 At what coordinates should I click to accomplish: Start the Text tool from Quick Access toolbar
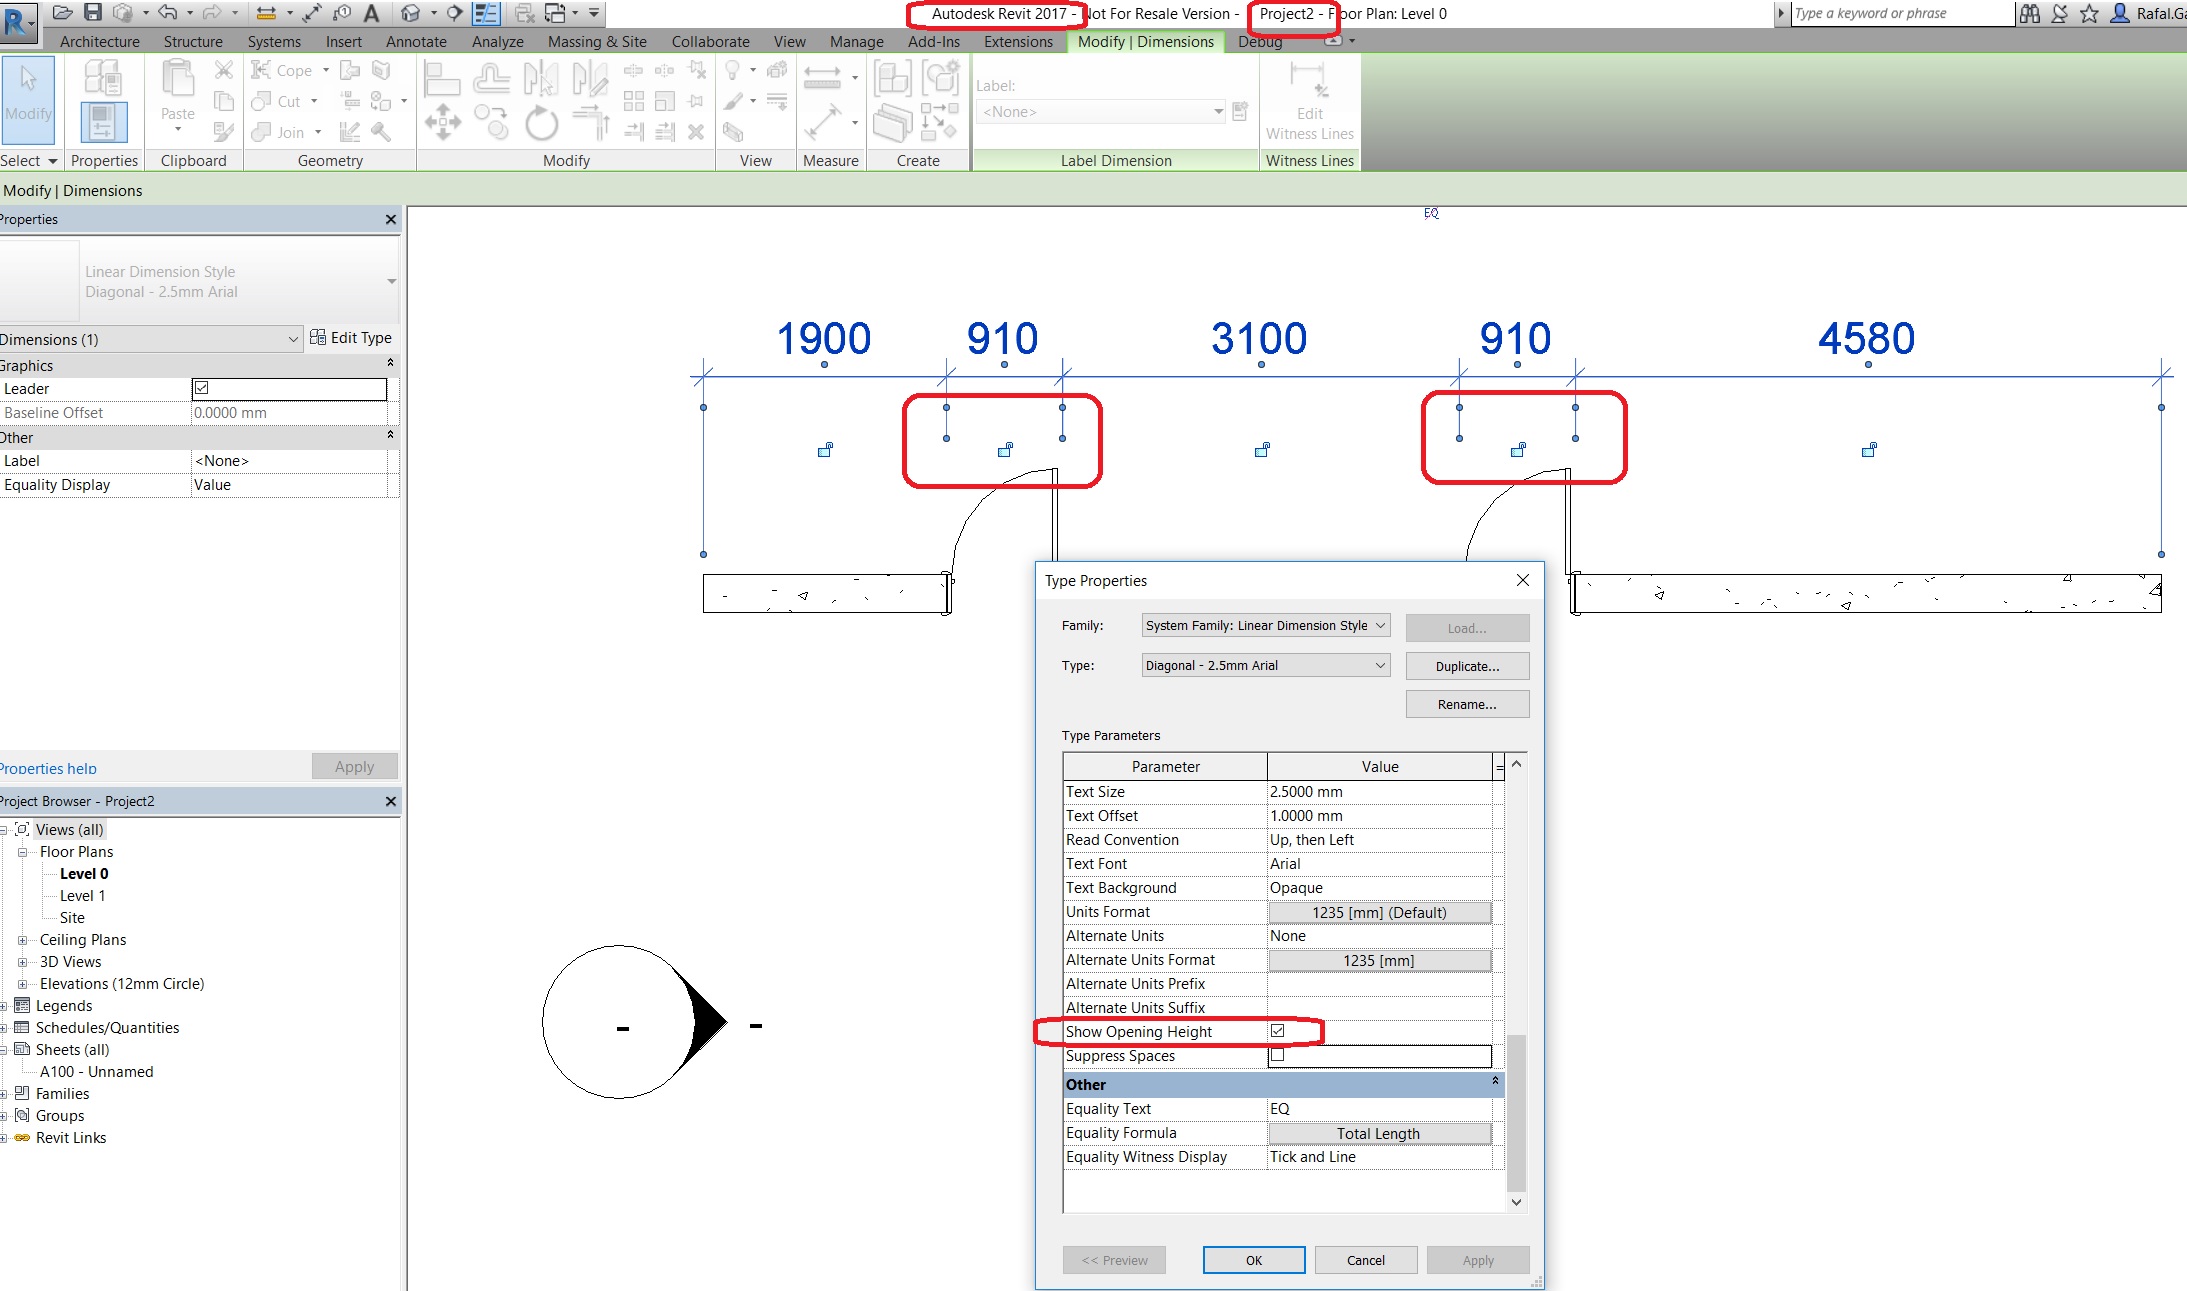pyautogui.click(x=372, y=13)
